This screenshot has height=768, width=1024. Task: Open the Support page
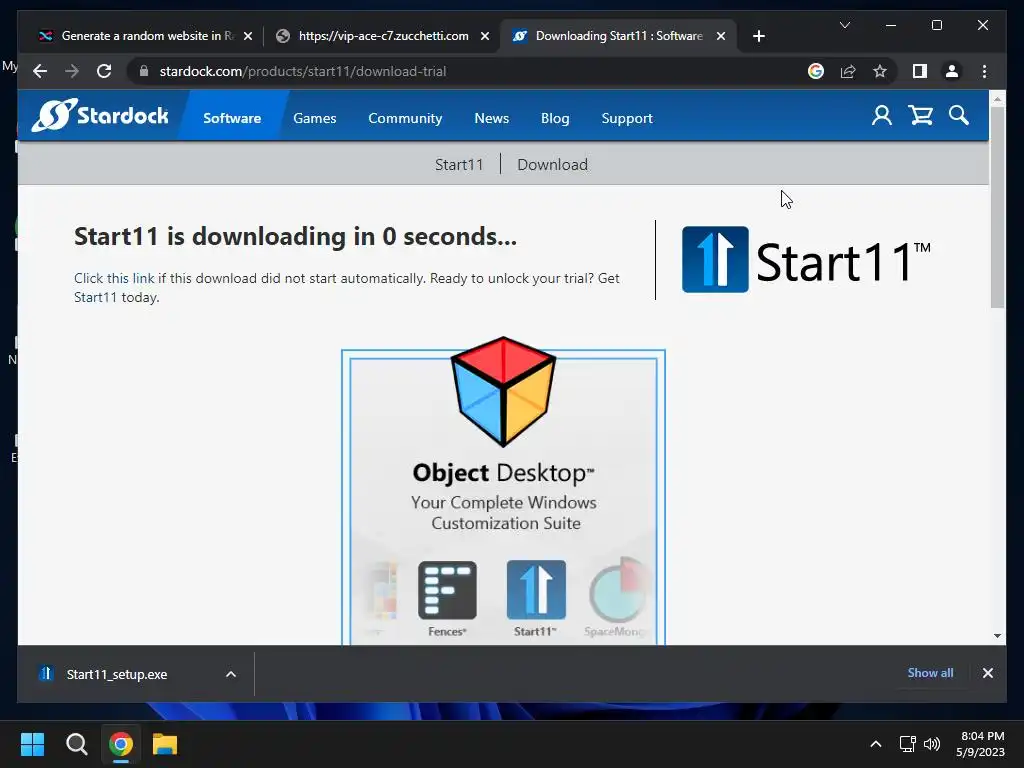627,118
